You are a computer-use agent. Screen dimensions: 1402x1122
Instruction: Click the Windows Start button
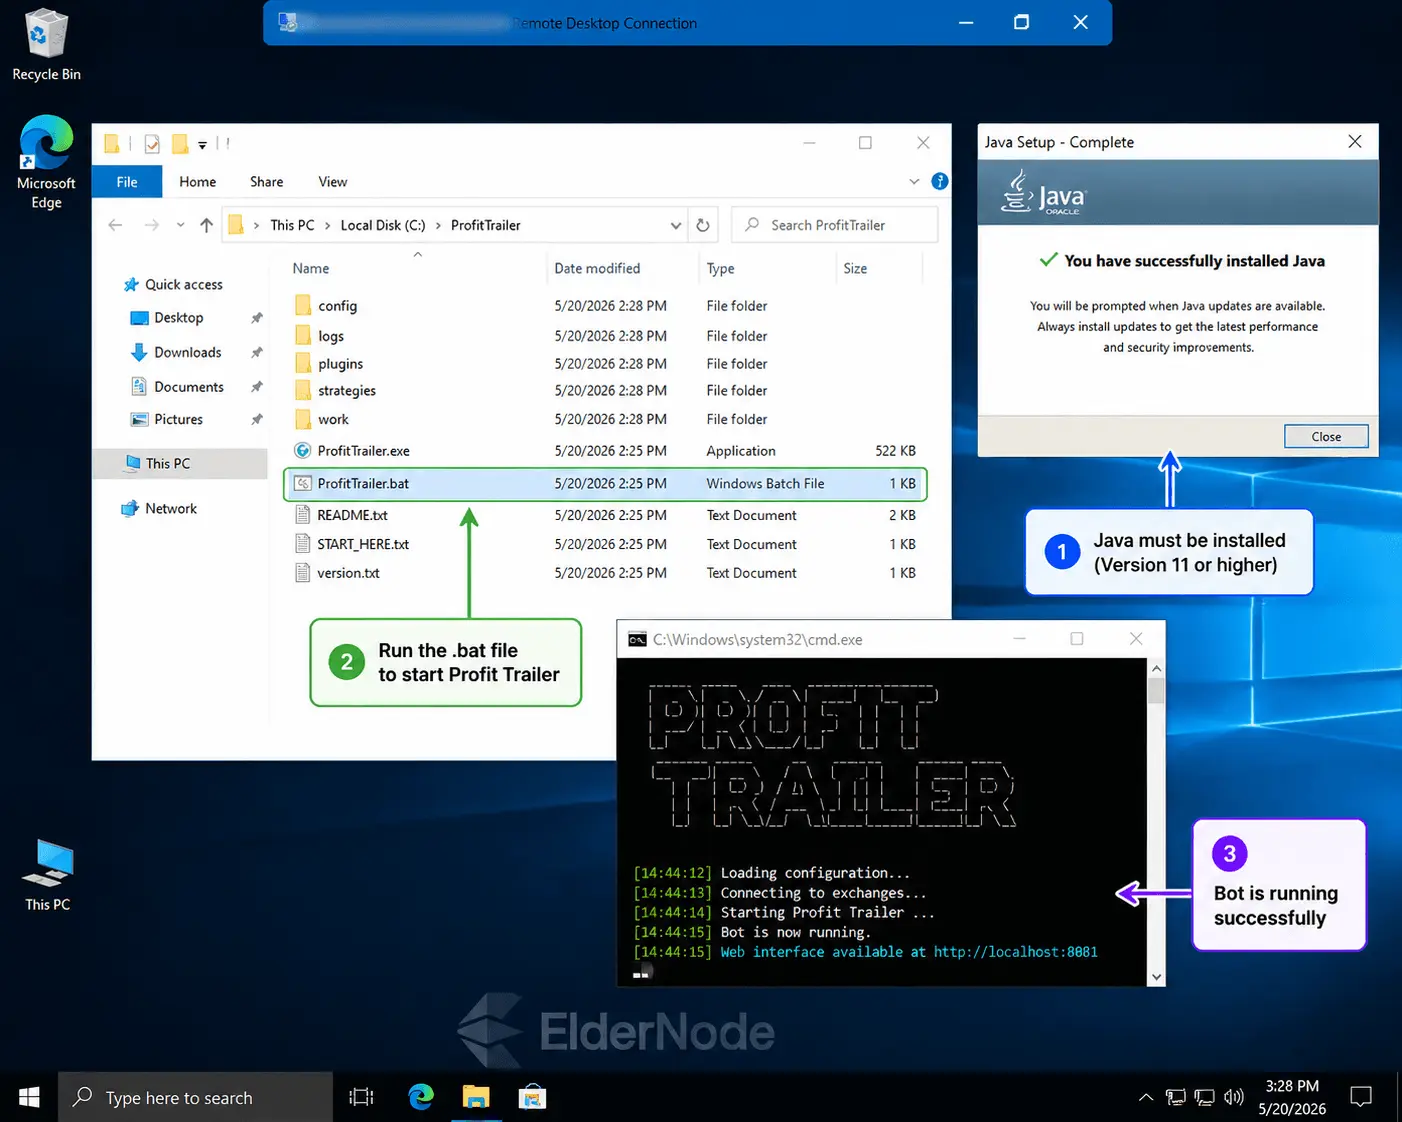click(x=29, y=1097)
